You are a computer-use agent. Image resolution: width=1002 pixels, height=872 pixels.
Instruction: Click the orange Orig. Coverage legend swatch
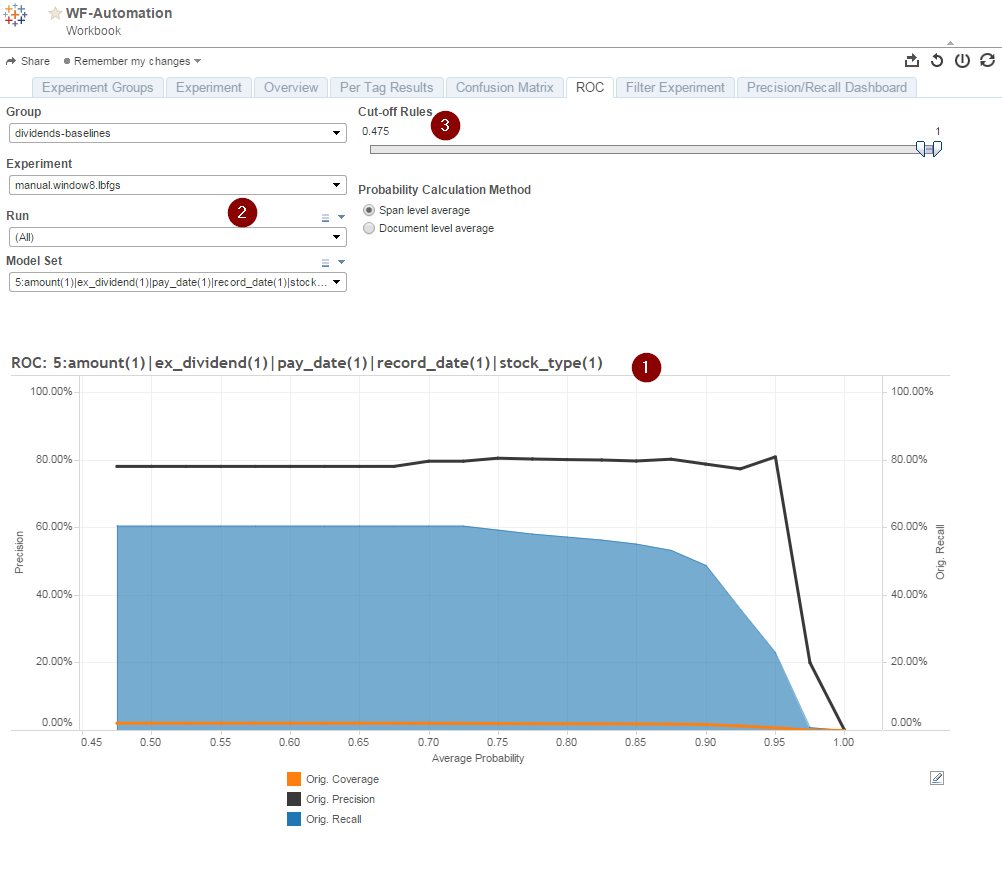point(294,779)
